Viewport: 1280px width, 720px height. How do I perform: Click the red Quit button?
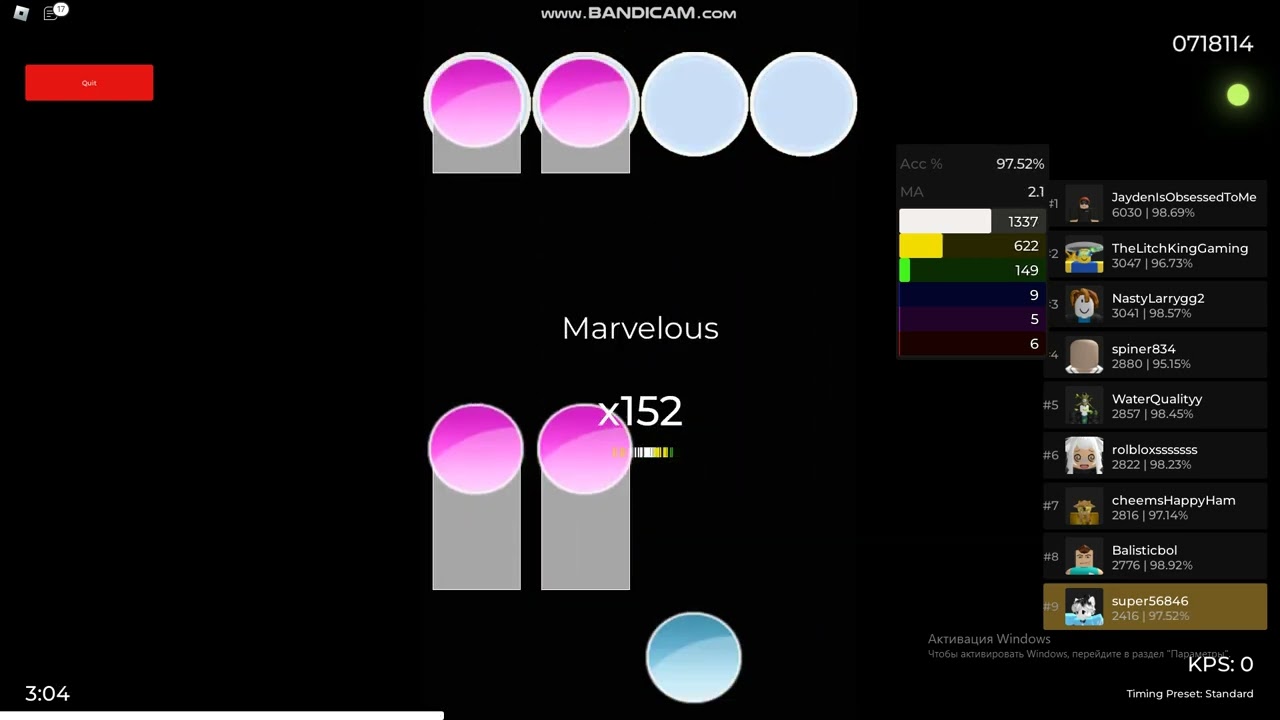pos(89,83)
